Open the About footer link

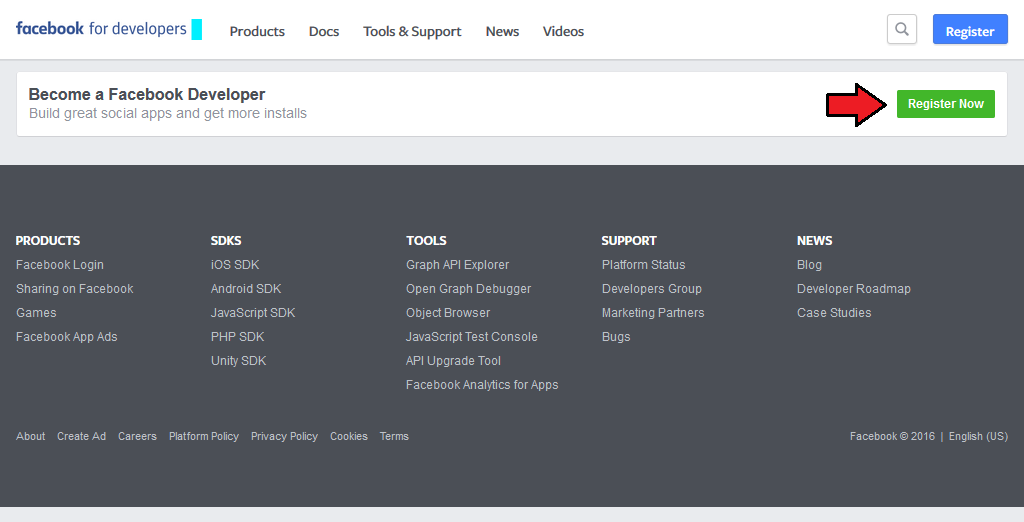[31, 436]
